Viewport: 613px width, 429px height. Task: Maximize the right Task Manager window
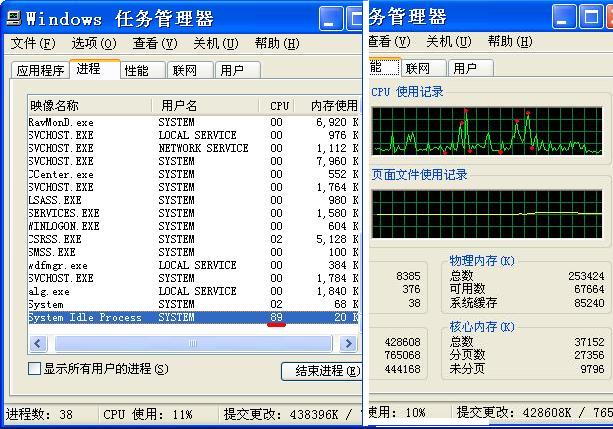tap(590, 17)
